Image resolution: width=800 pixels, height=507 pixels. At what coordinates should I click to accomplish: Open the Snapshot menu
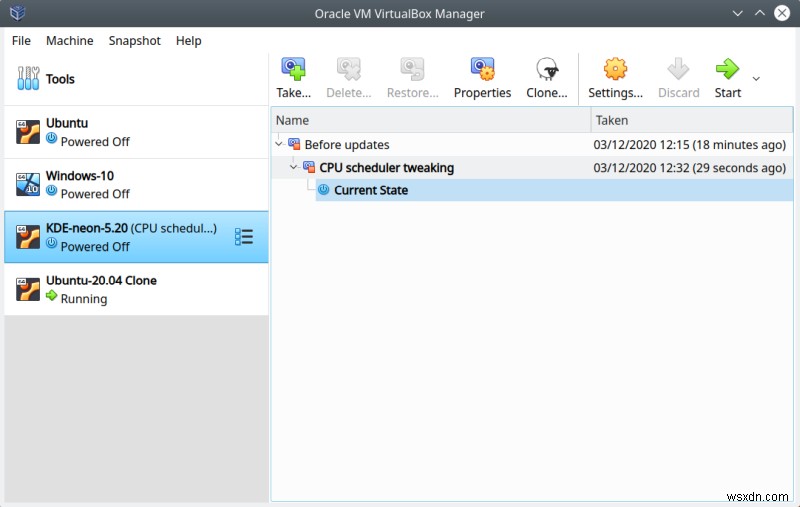coord(135,40)
